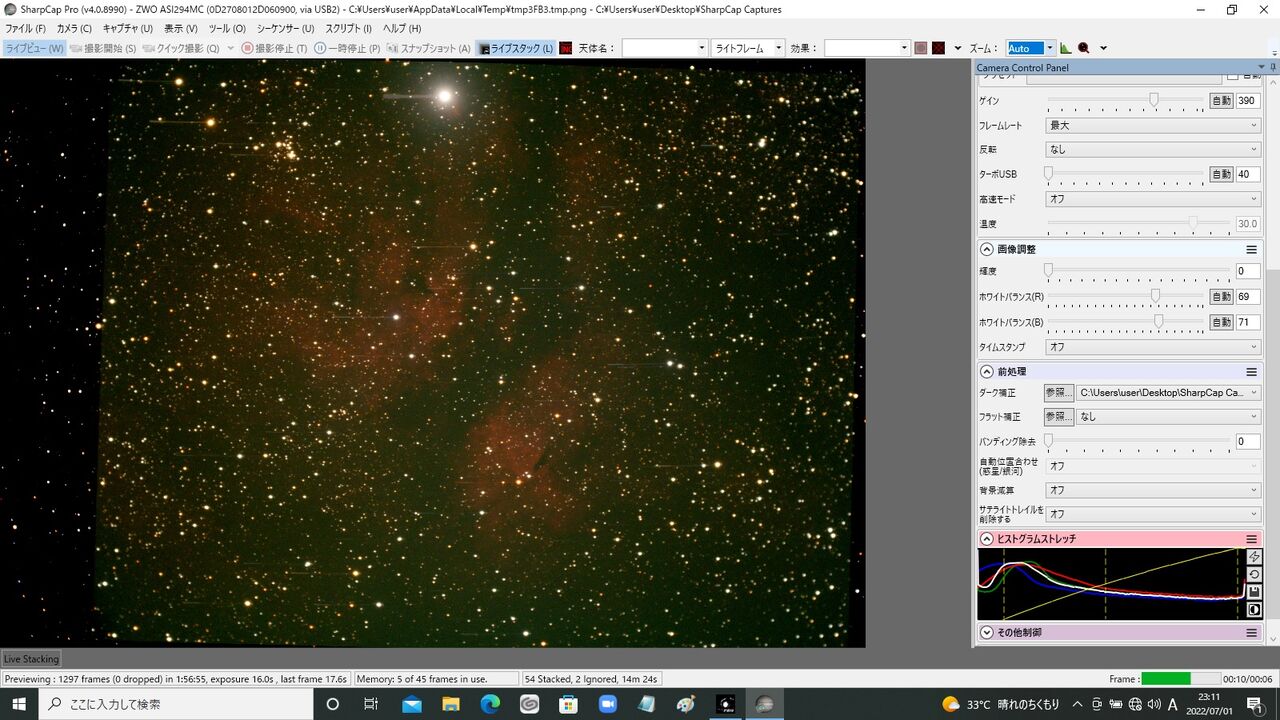This screenshot has width=1280, height=720.
Task: Click Pause (一時停止) toolbar button
Action: pyautogui.click(x=347, y=48)
